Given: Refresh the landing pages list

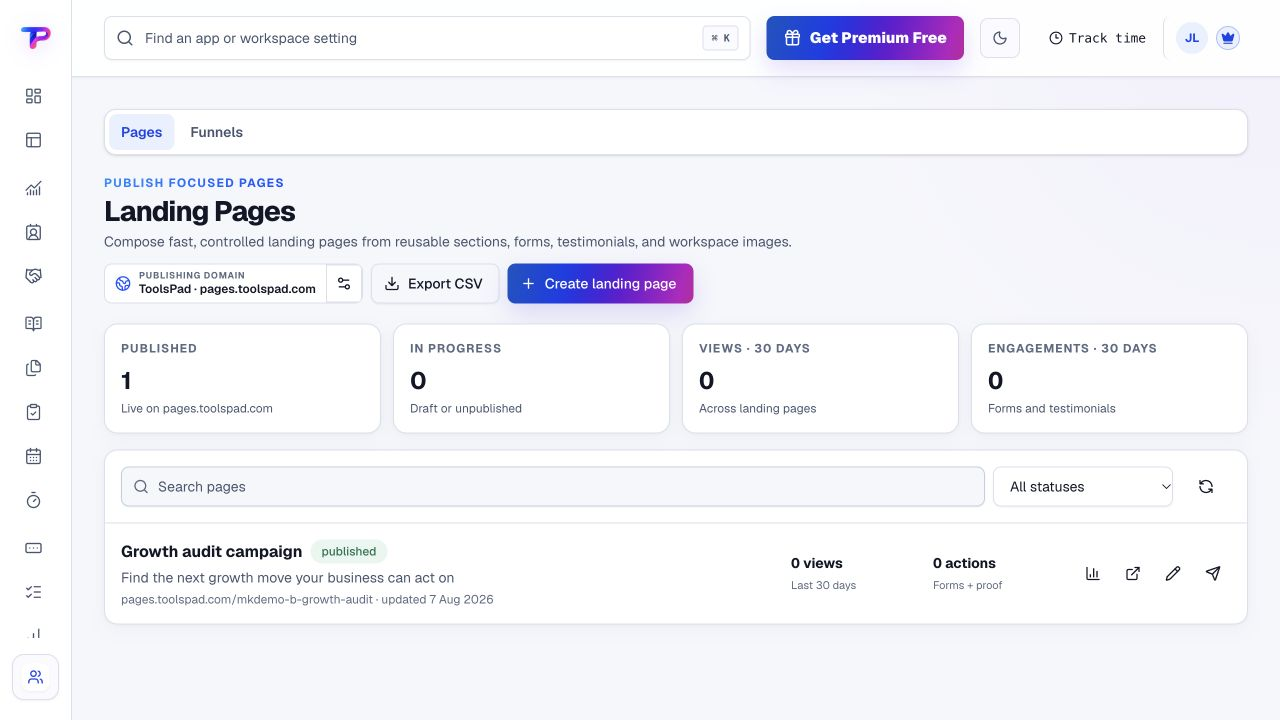Looking at the screenshot, I should (1206, 486).
